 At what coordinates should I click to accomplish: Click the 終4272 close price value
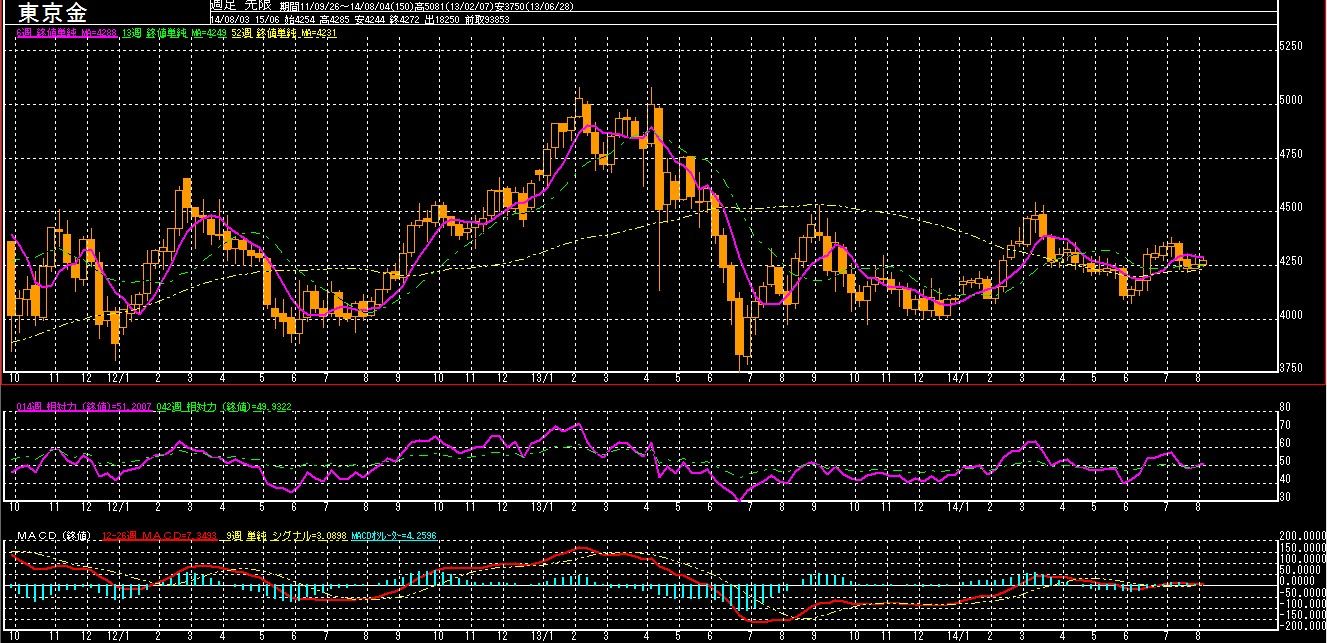(x=406, y=20)
